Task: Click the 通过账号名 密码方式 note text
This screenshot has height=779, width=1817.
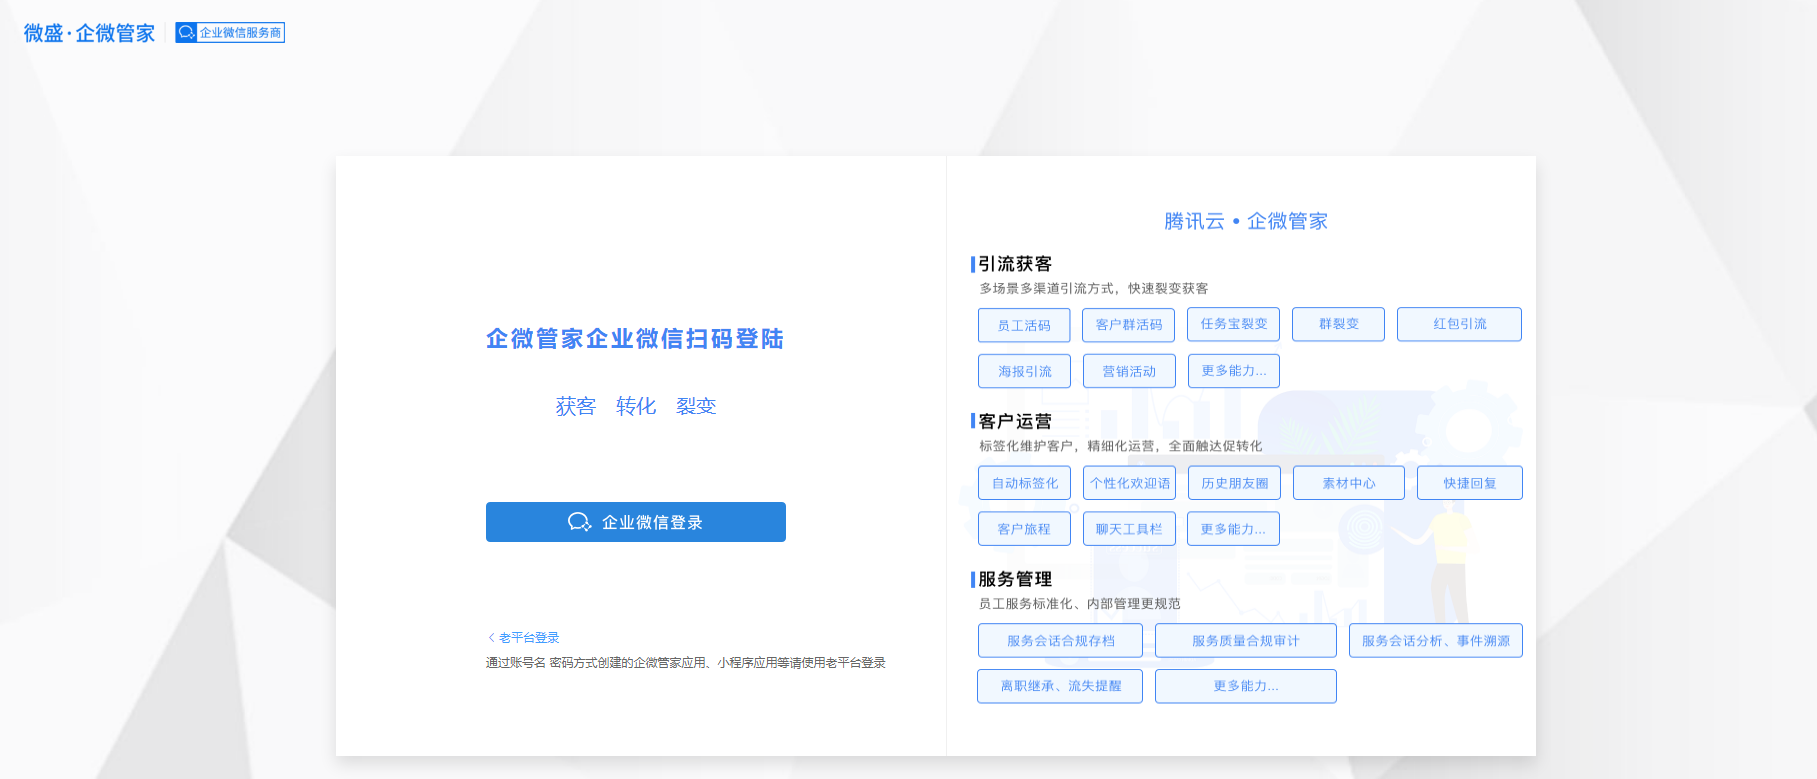Action: tap(686, 663)
